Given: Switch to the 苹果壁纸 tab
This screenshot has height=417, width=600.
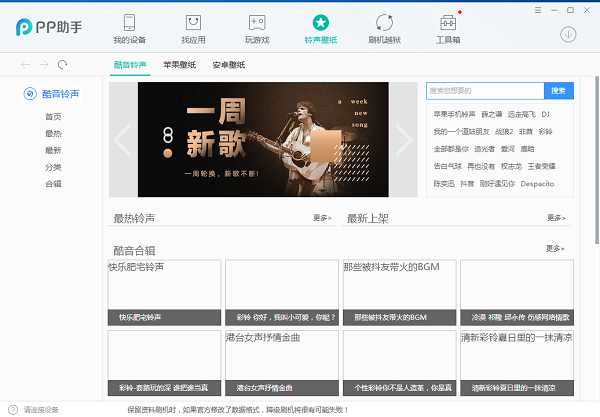Looking at the screenshot, I should click(179, 65).
